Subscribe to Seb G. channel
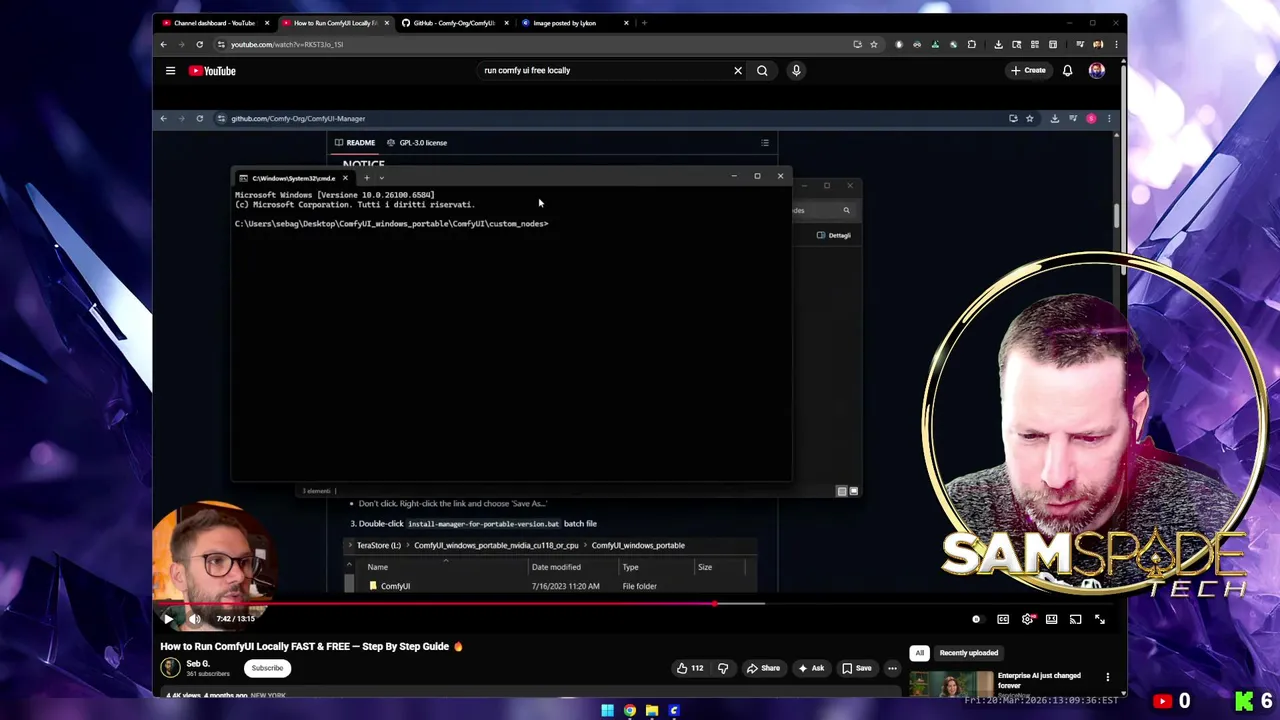This screenshot has width=1280, height=720. coord(267,668)
